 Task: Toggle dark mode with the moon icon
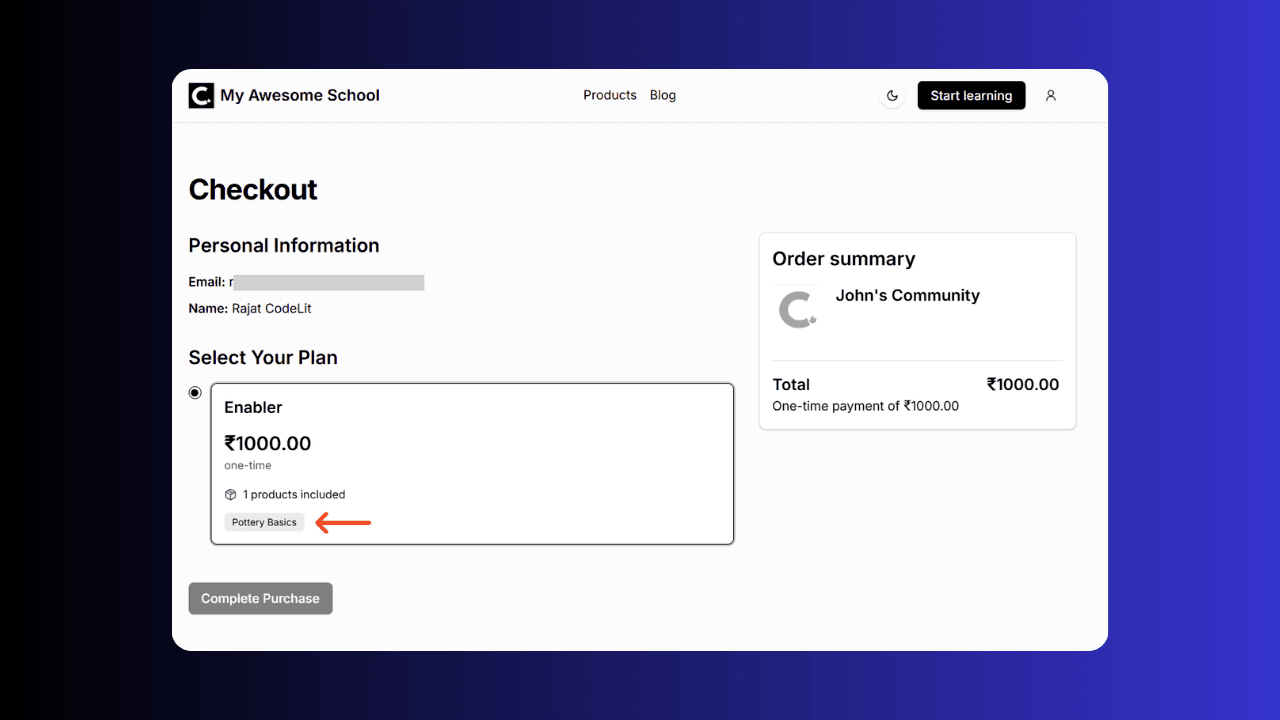click(892, 96)
